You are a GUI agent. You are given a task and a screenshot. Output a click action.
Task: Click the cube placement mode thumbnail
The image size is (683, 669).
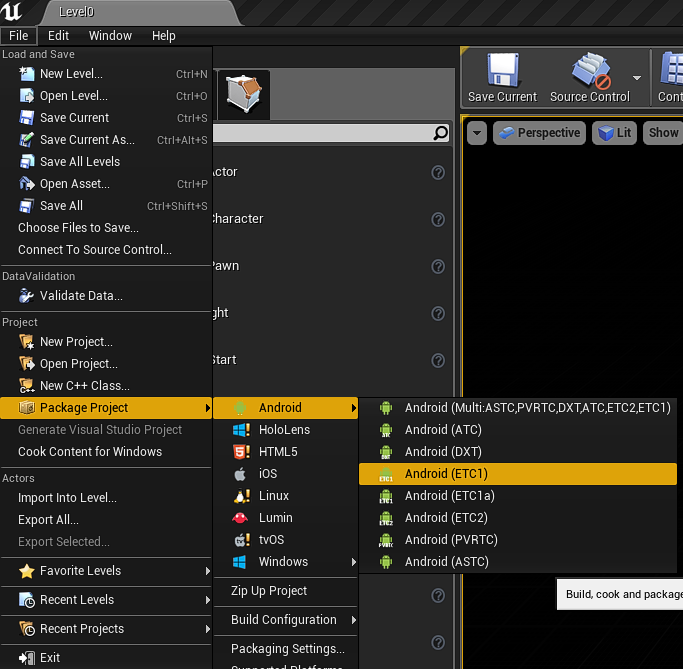[x=244, y=95]
